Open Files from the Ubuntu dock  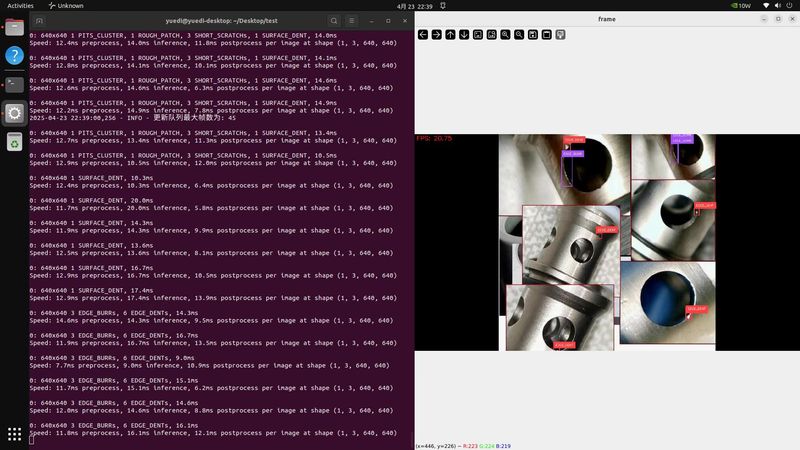14,27
